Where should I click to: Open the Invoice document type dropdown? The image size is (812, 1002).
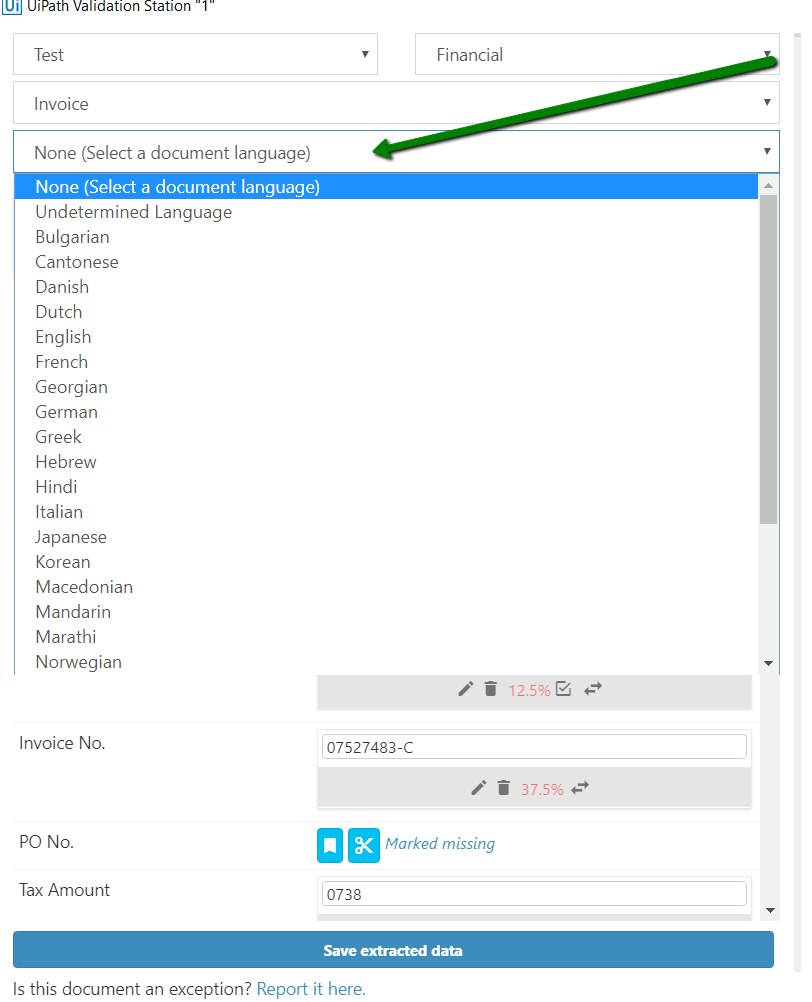pyautogui.click(x=396, y=102)
